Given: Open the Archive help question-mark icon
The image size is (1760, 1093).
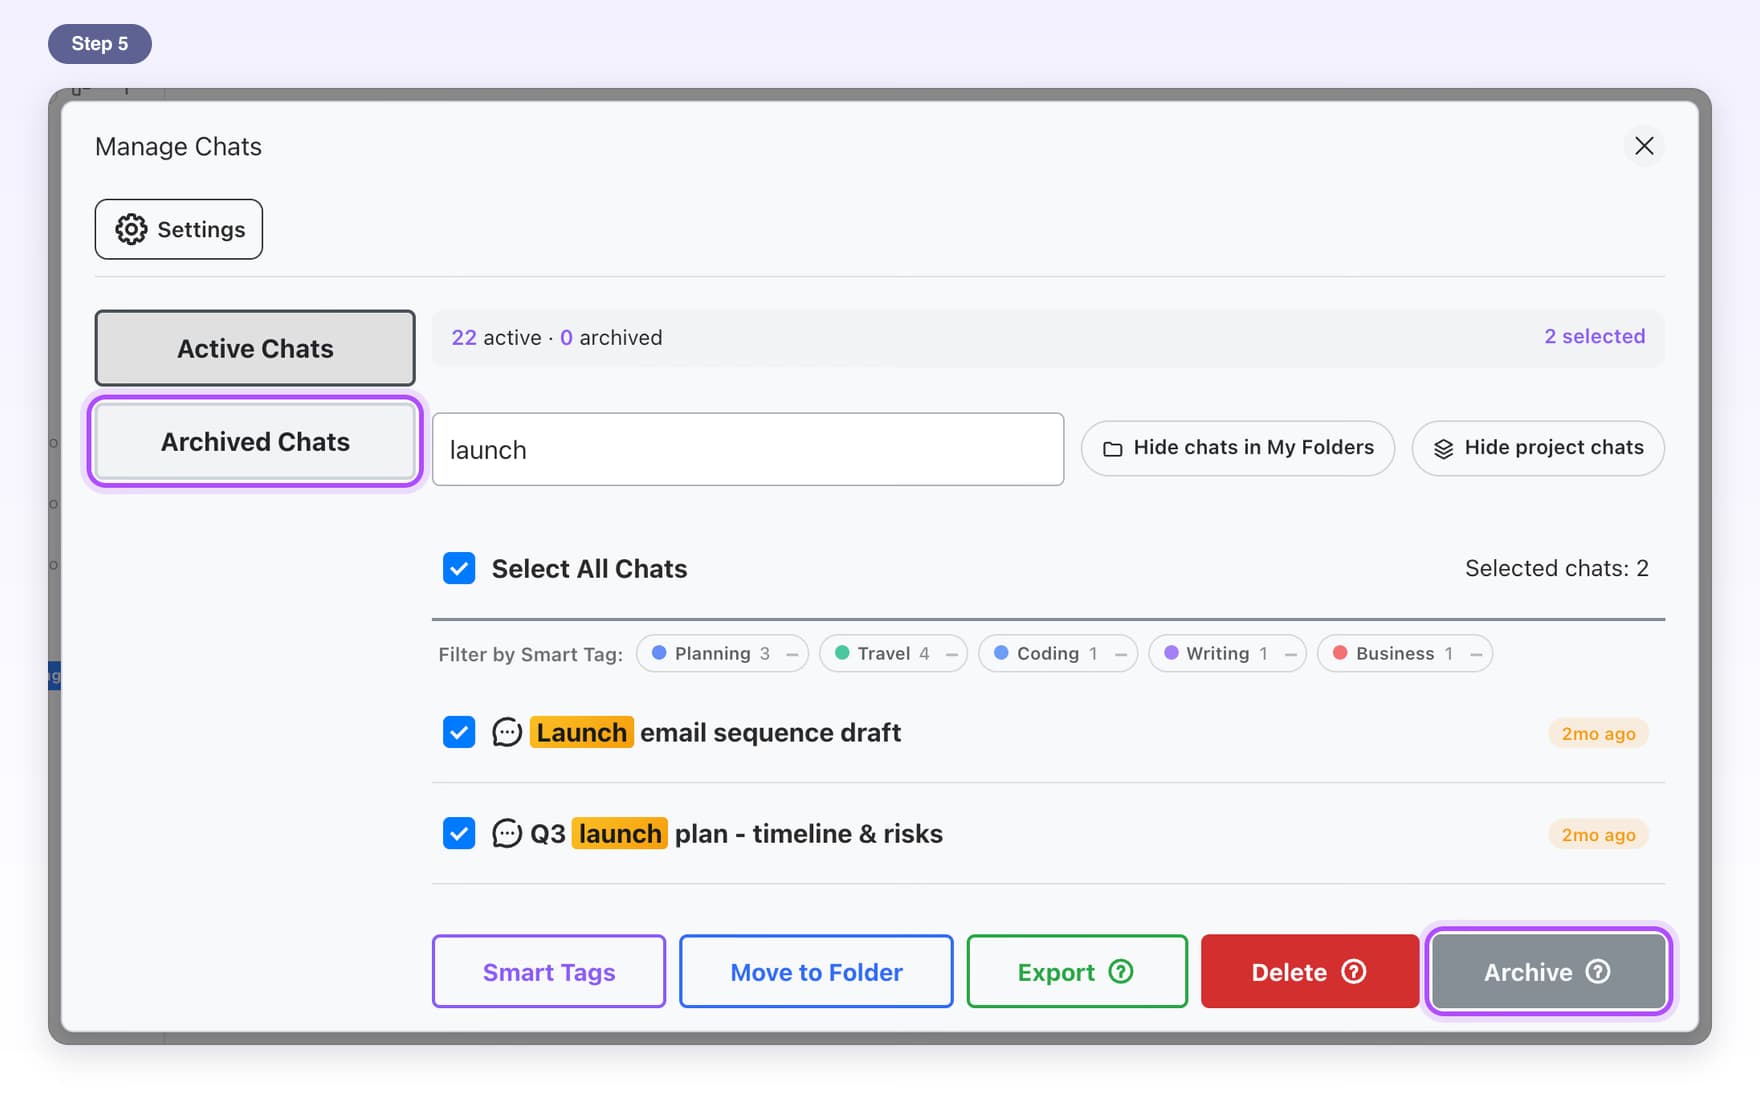Looking at the screenshot, I should [x=1598, y=972].
